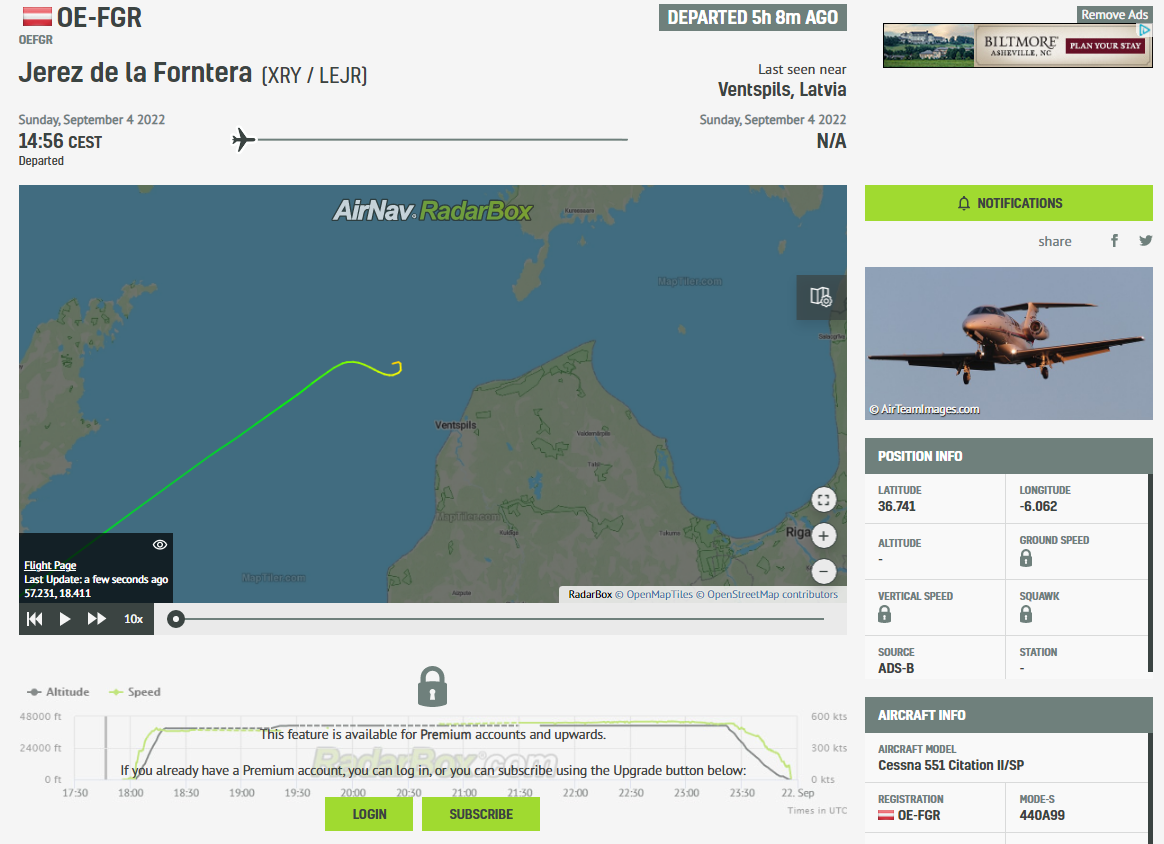Click the Jerez de la Forntera heading

pyautogui.click(x=135, y=73)
